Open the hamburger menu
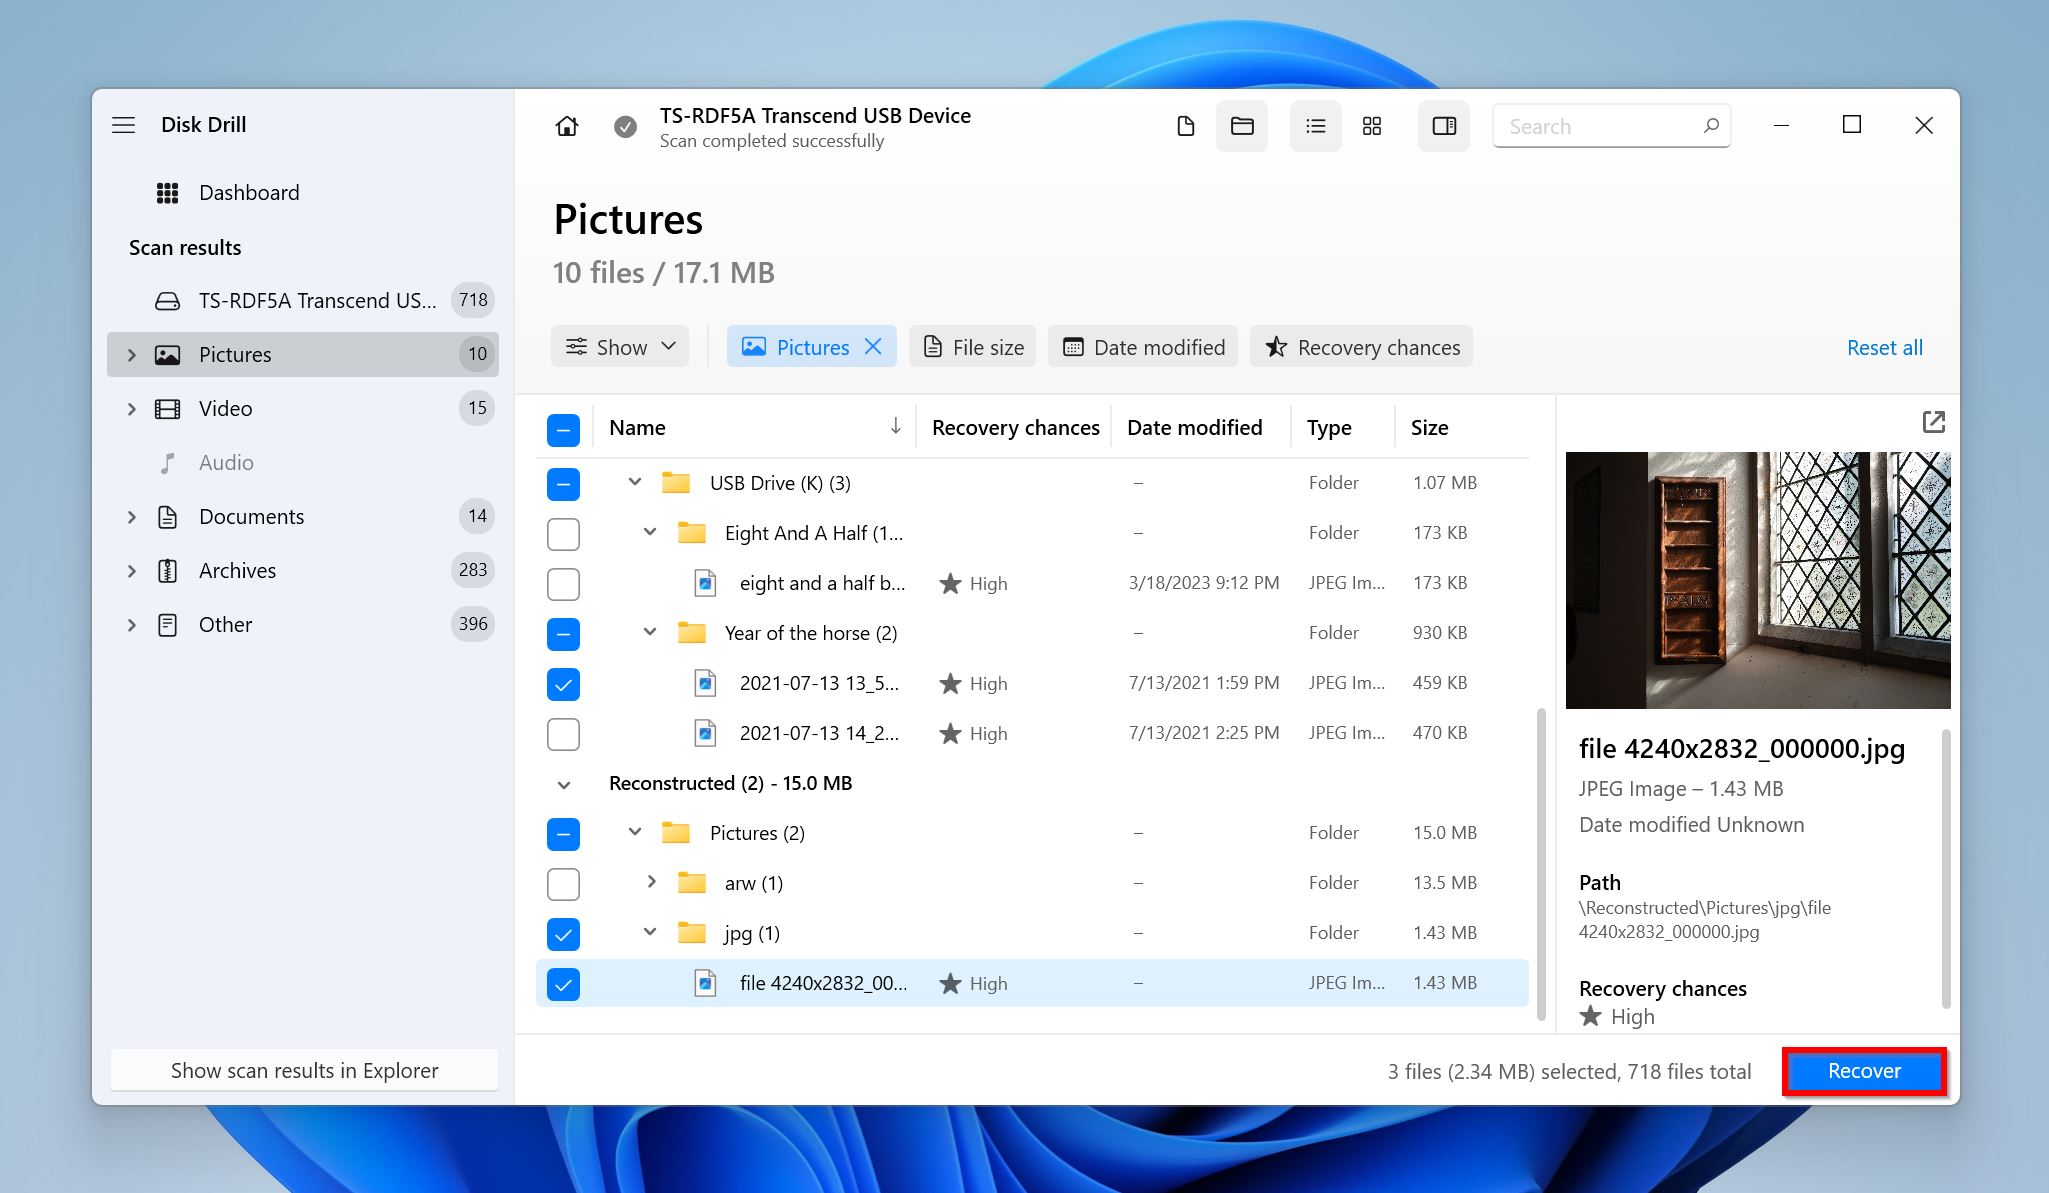 [124, 124]
